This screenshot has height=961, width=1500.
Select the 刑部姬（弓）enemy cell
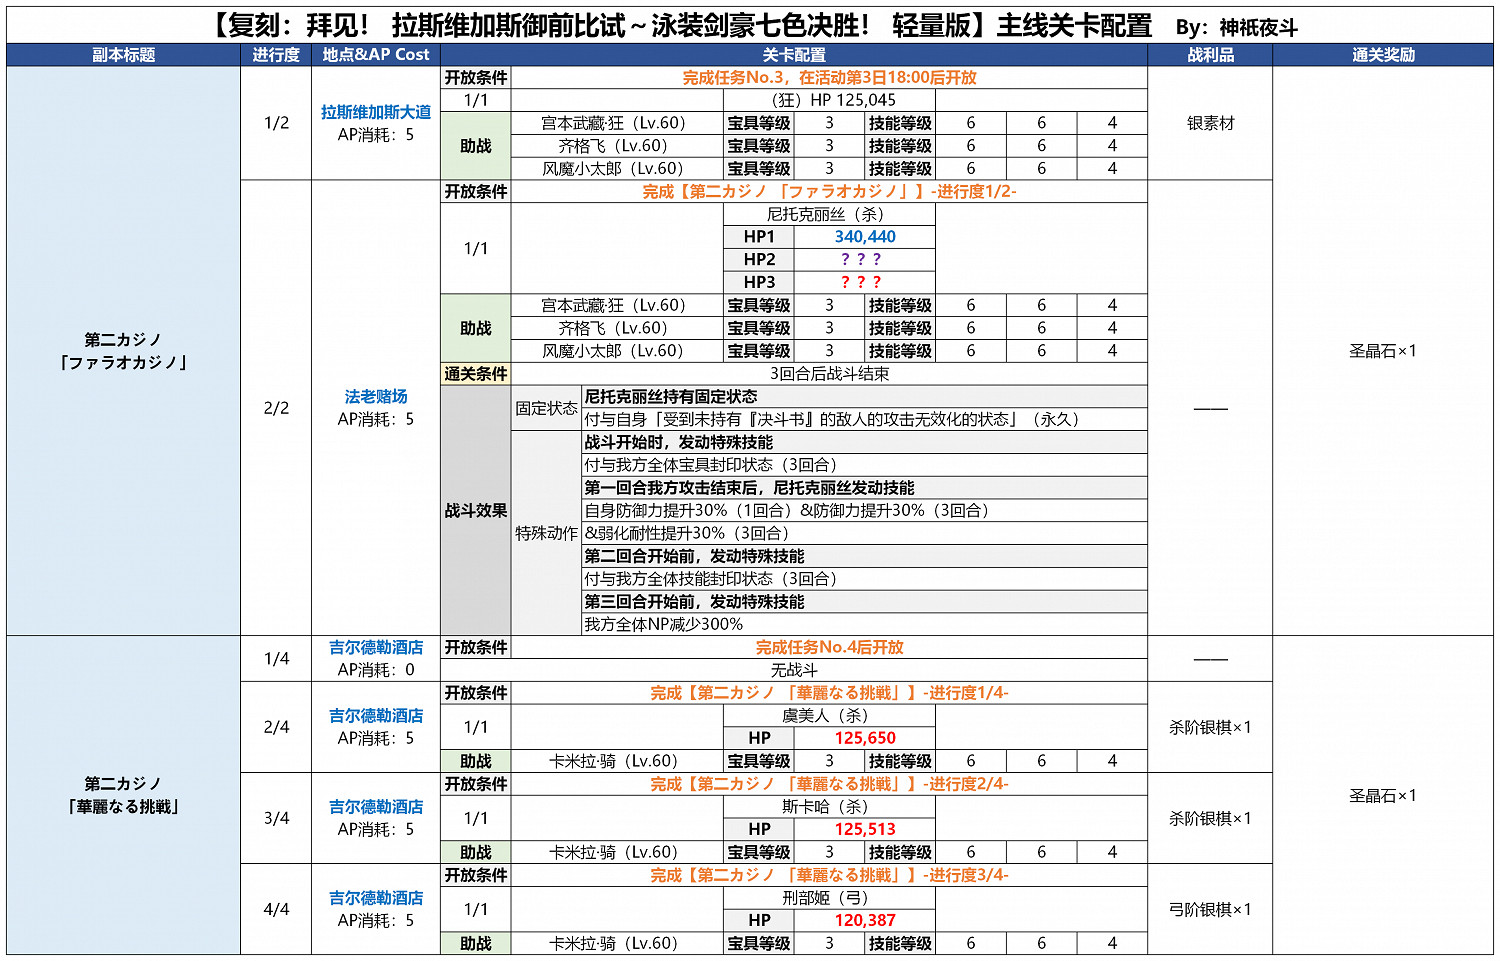(x=828, y=898)
